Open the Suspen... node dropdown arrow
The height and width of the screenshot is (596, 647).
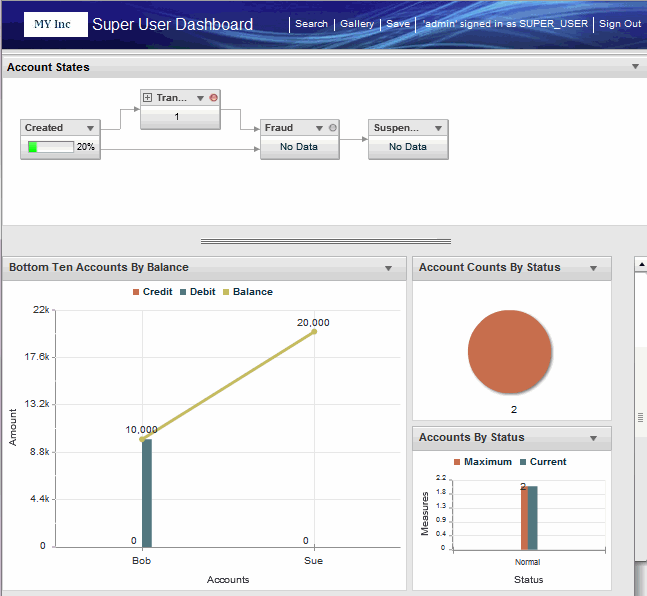[x=438, y=128]
